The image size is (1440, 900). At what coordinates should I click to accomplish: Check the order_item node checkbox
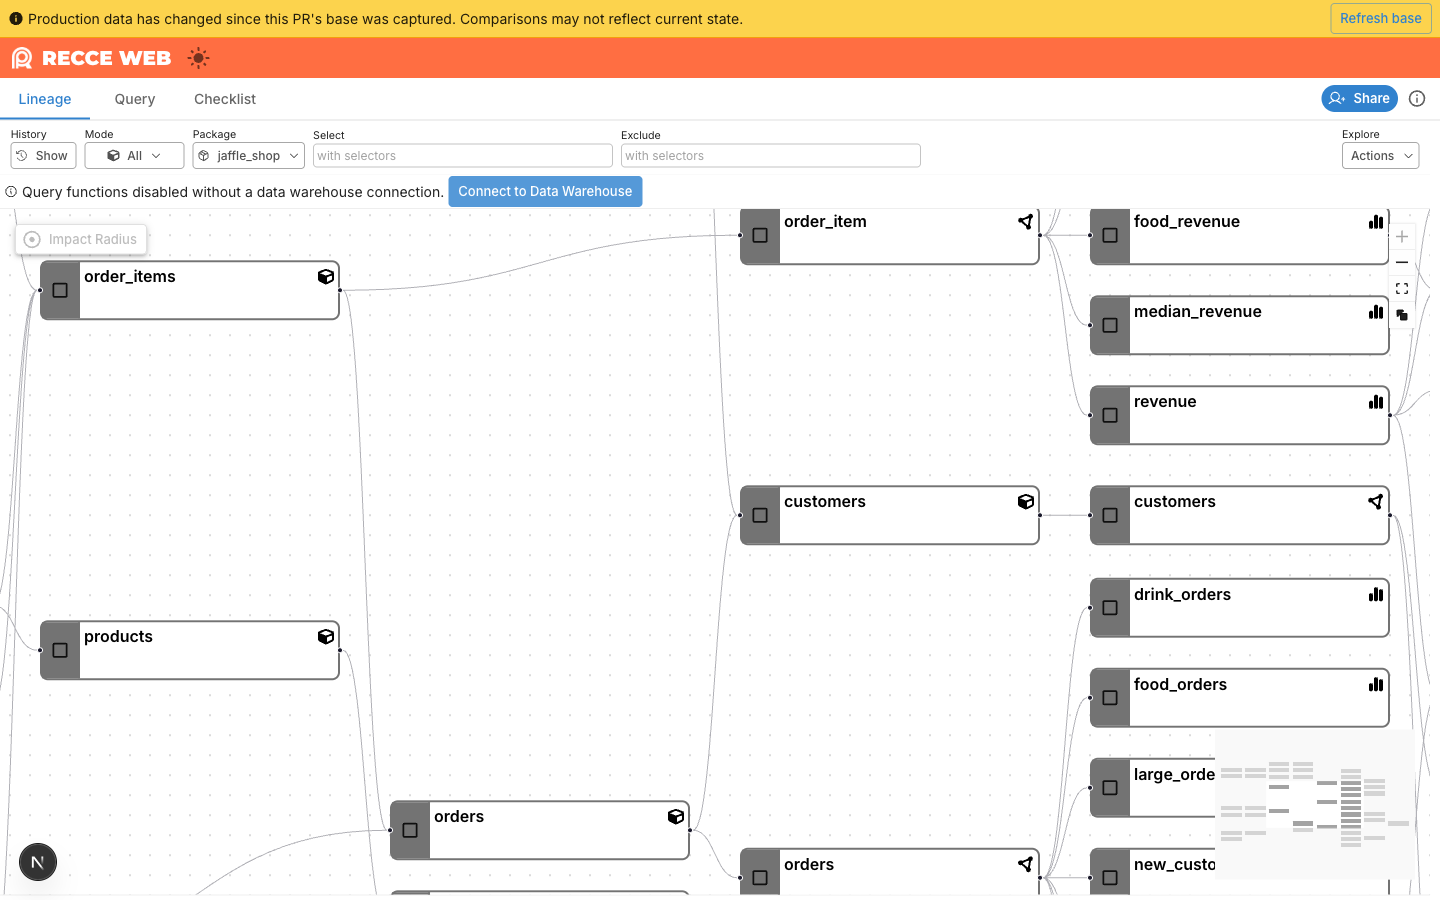click(760, 235)
